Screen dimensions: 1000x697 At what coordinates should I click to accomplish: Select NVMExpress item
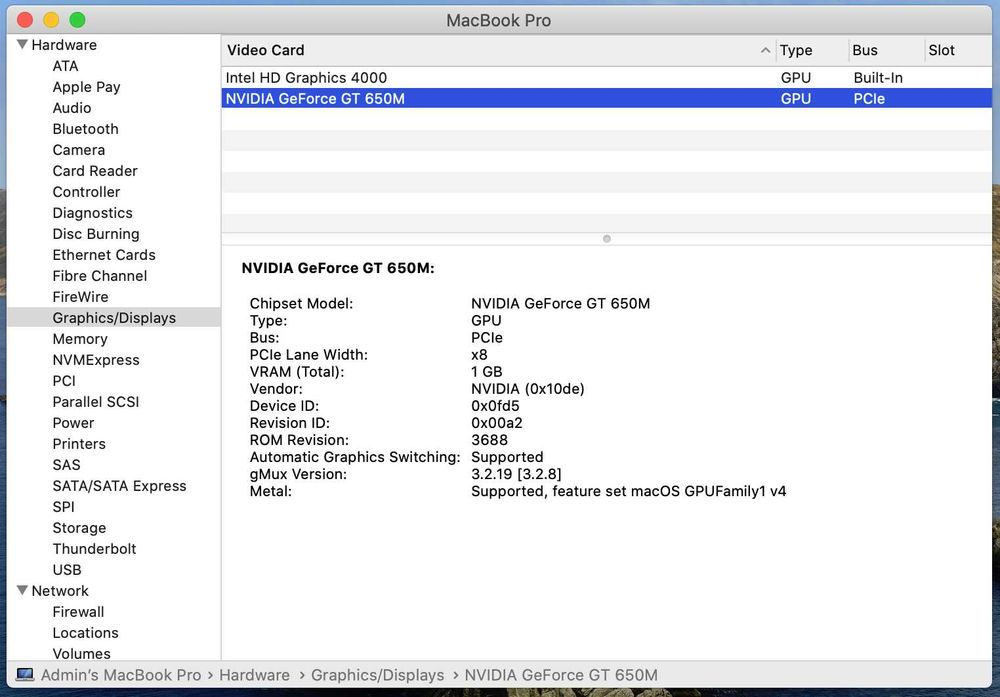click(96, 360)
